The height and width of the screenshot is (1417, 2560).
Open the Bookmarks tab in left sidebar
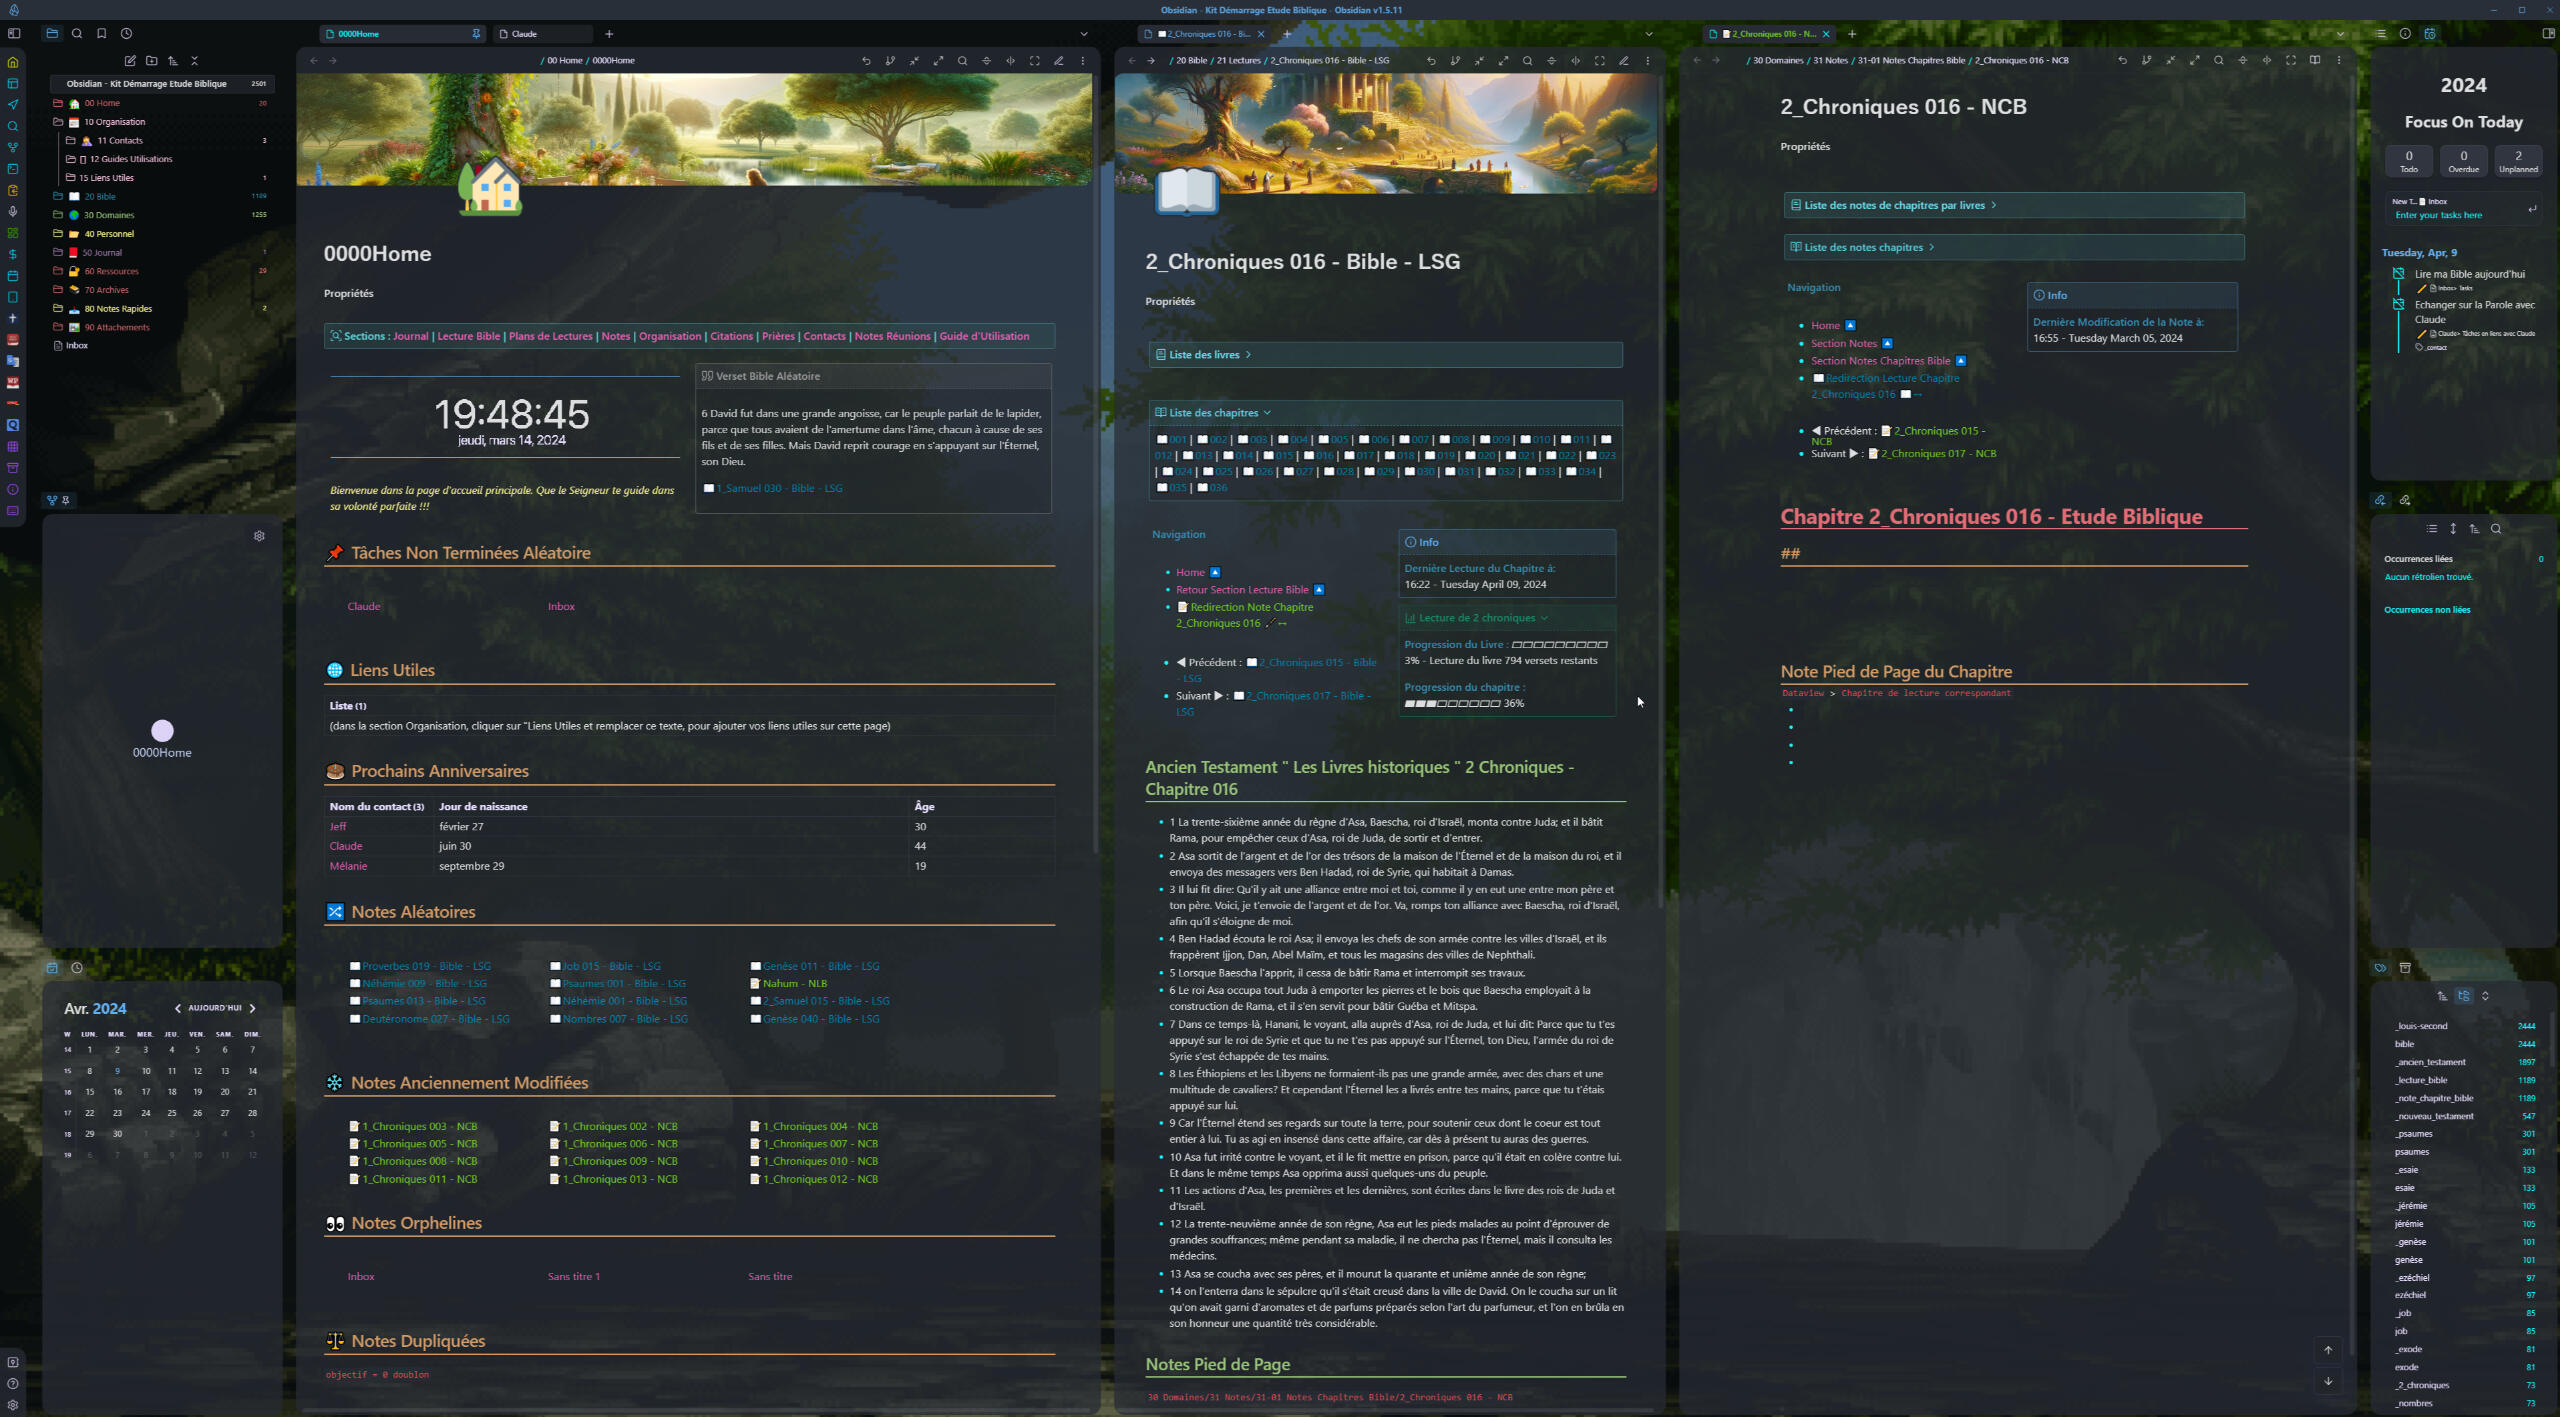coord(101,33)
